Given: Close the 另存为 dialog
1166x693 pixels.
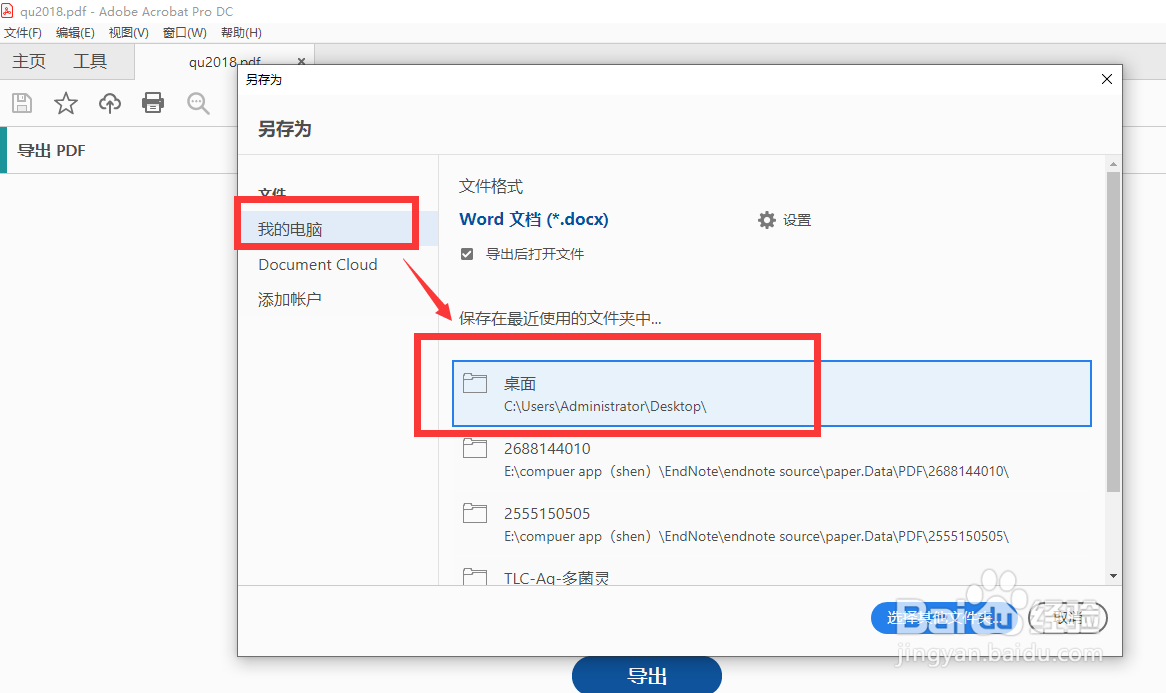Looking at the screenshot, I should (1107, 79).
